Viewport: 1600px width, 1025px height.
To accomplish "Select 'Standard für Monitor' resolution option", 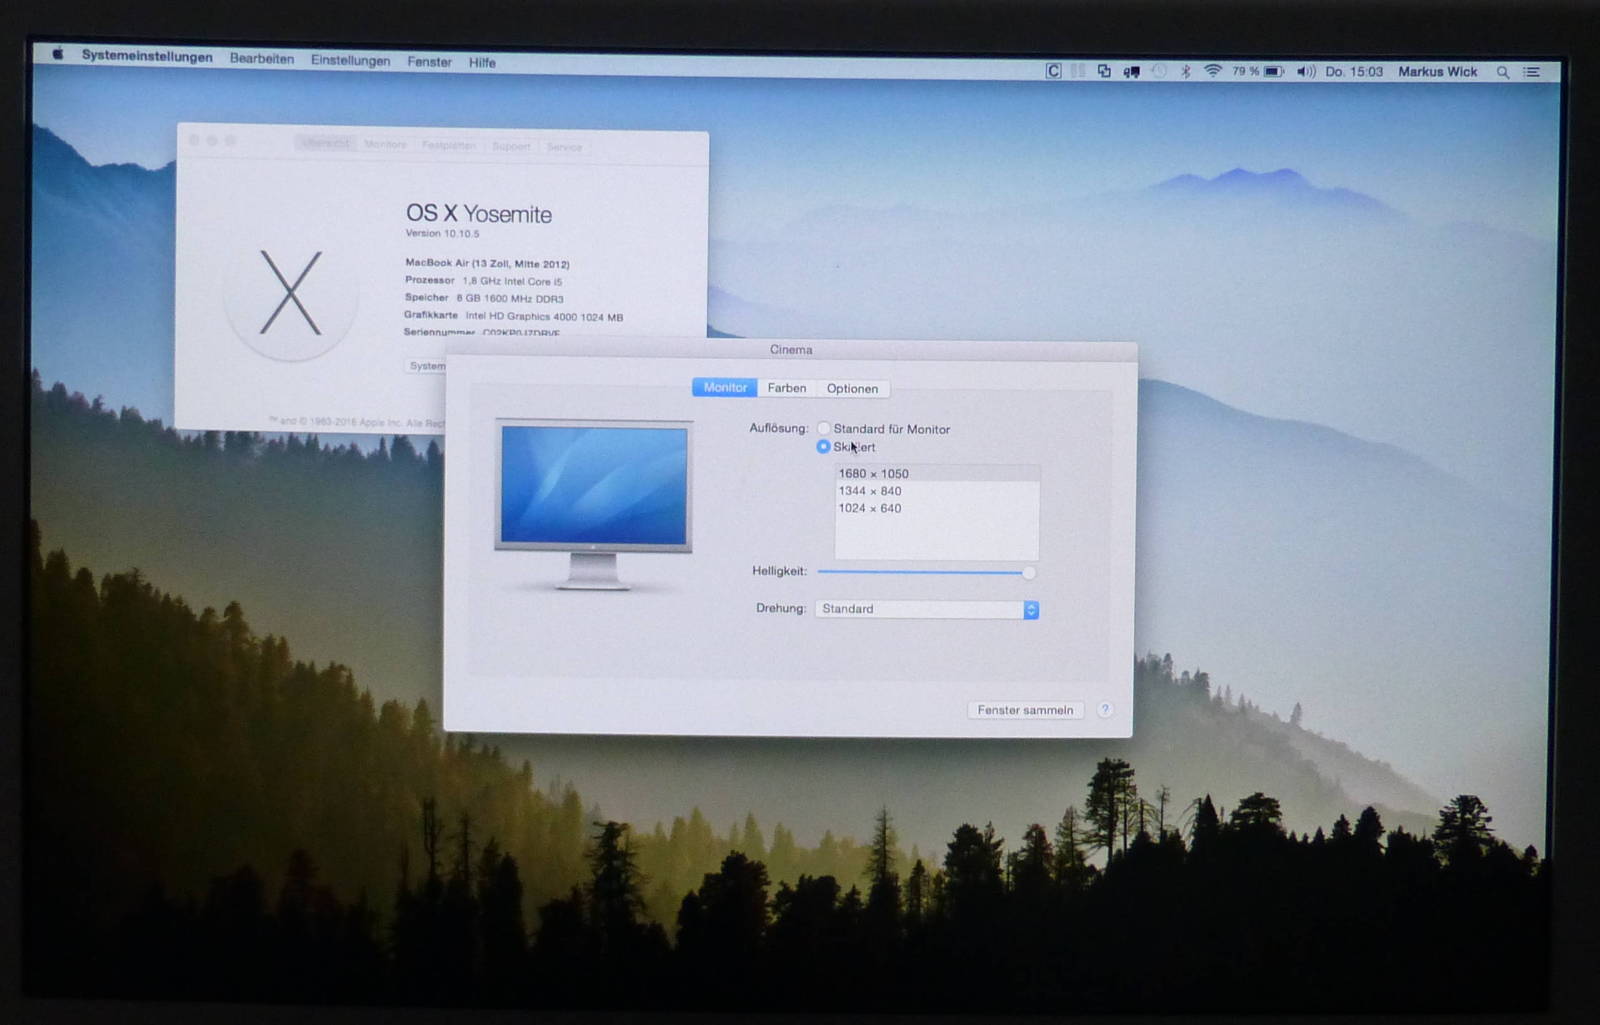I will coord(824,429).
